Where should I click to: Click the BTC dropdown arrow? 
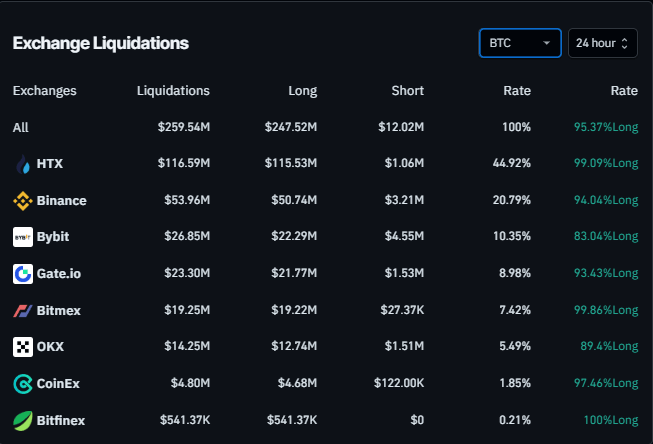click(x=546, y=43)
